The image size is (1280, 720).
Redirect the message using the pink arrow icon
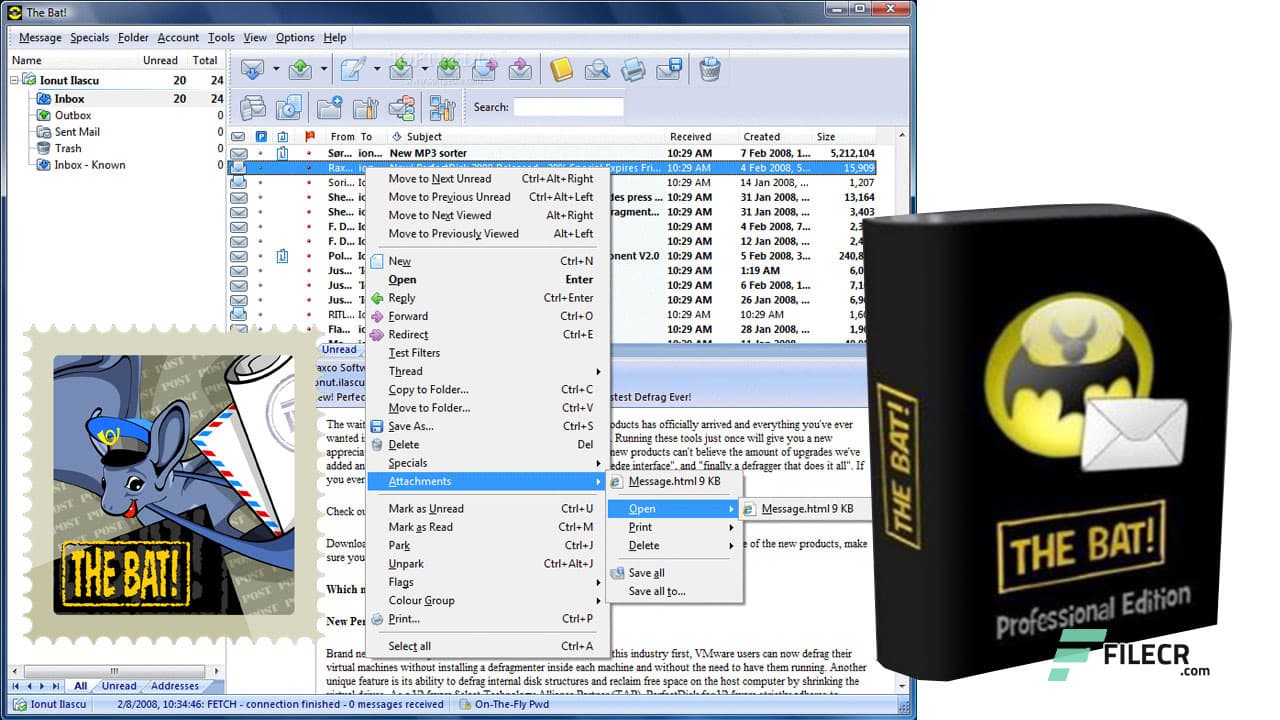(520, 68)
